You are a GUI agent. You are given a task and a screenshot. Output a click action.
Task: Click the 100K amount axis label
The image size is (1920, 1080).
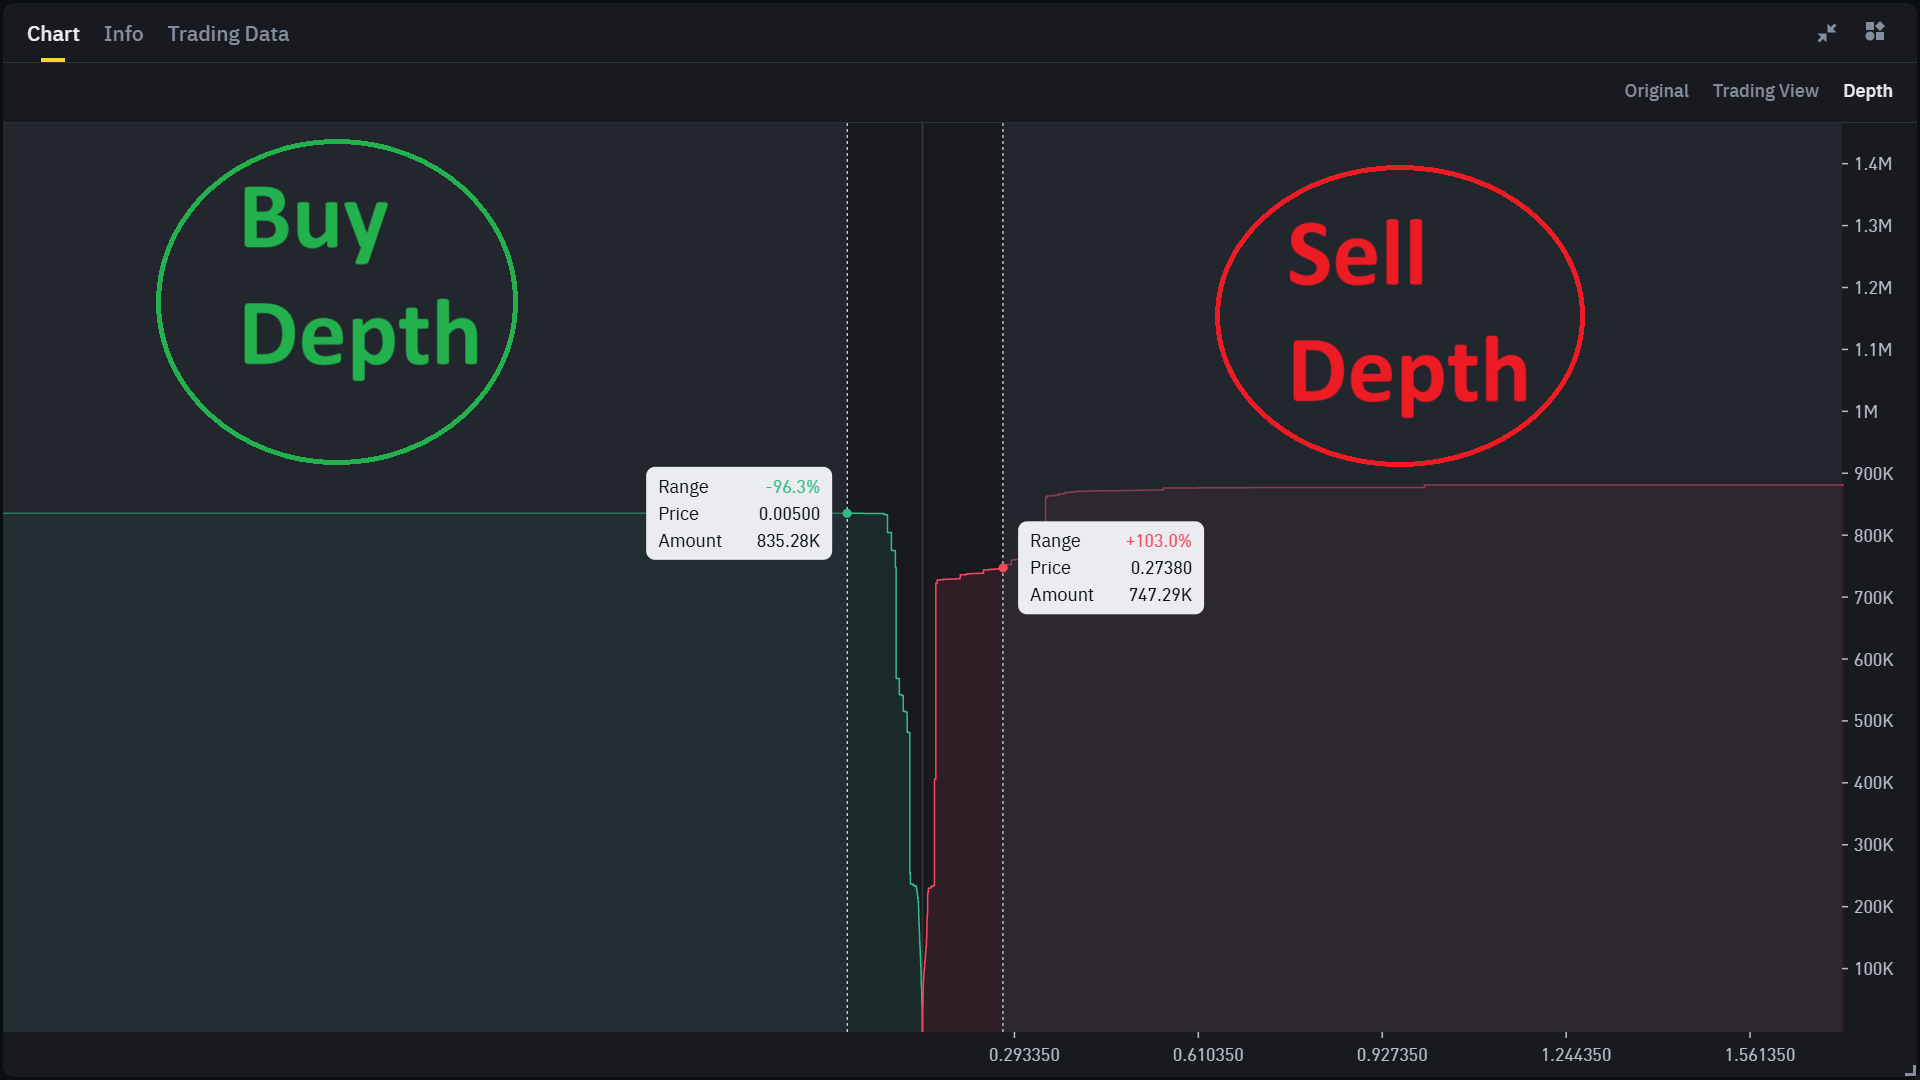point(1874,969)
